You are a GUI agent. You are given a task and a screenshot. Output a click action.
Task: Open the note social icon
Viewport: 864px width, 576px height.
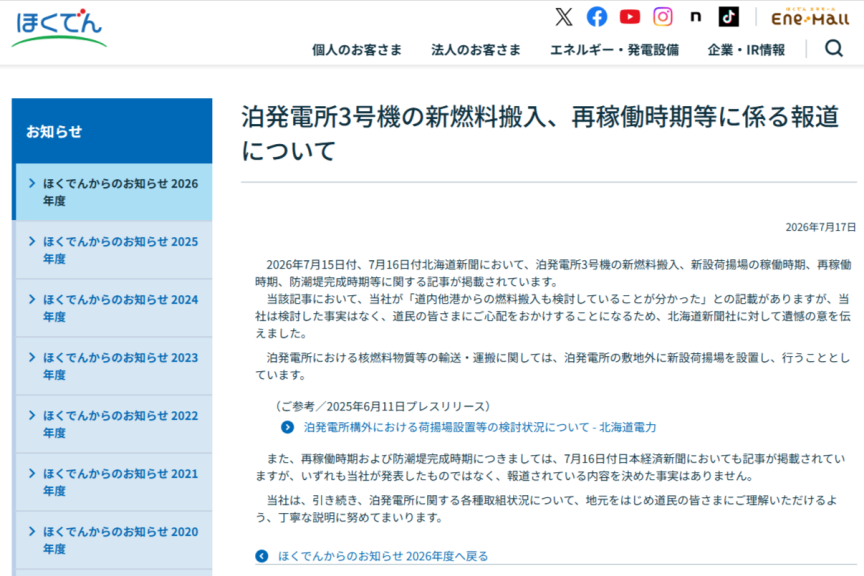pyautogui.click(x=695, y=17)
